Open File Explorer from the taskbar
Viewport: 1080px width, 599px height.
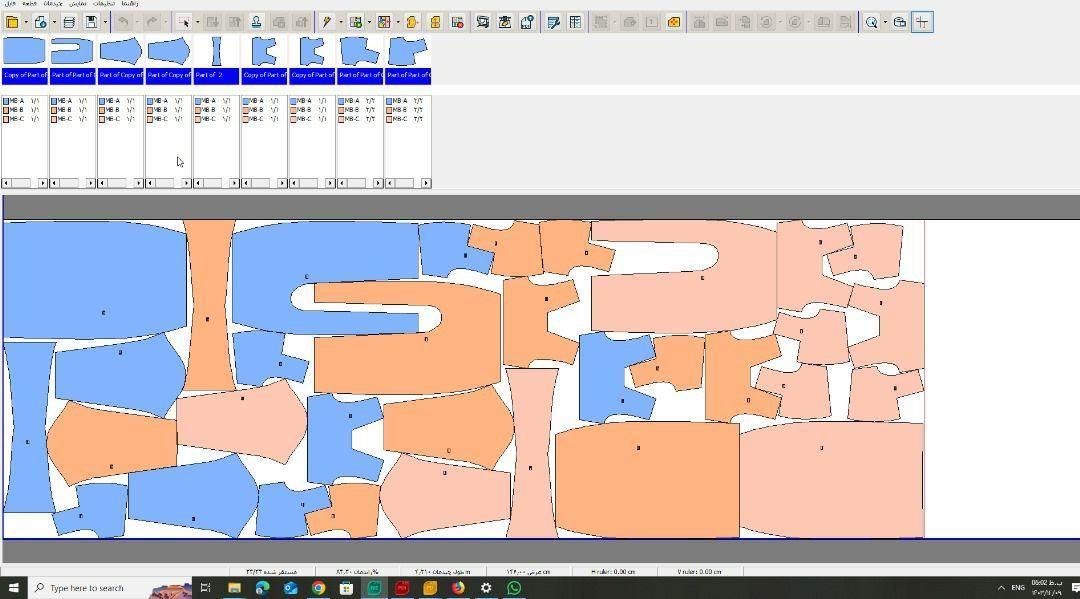pos(234,588)
